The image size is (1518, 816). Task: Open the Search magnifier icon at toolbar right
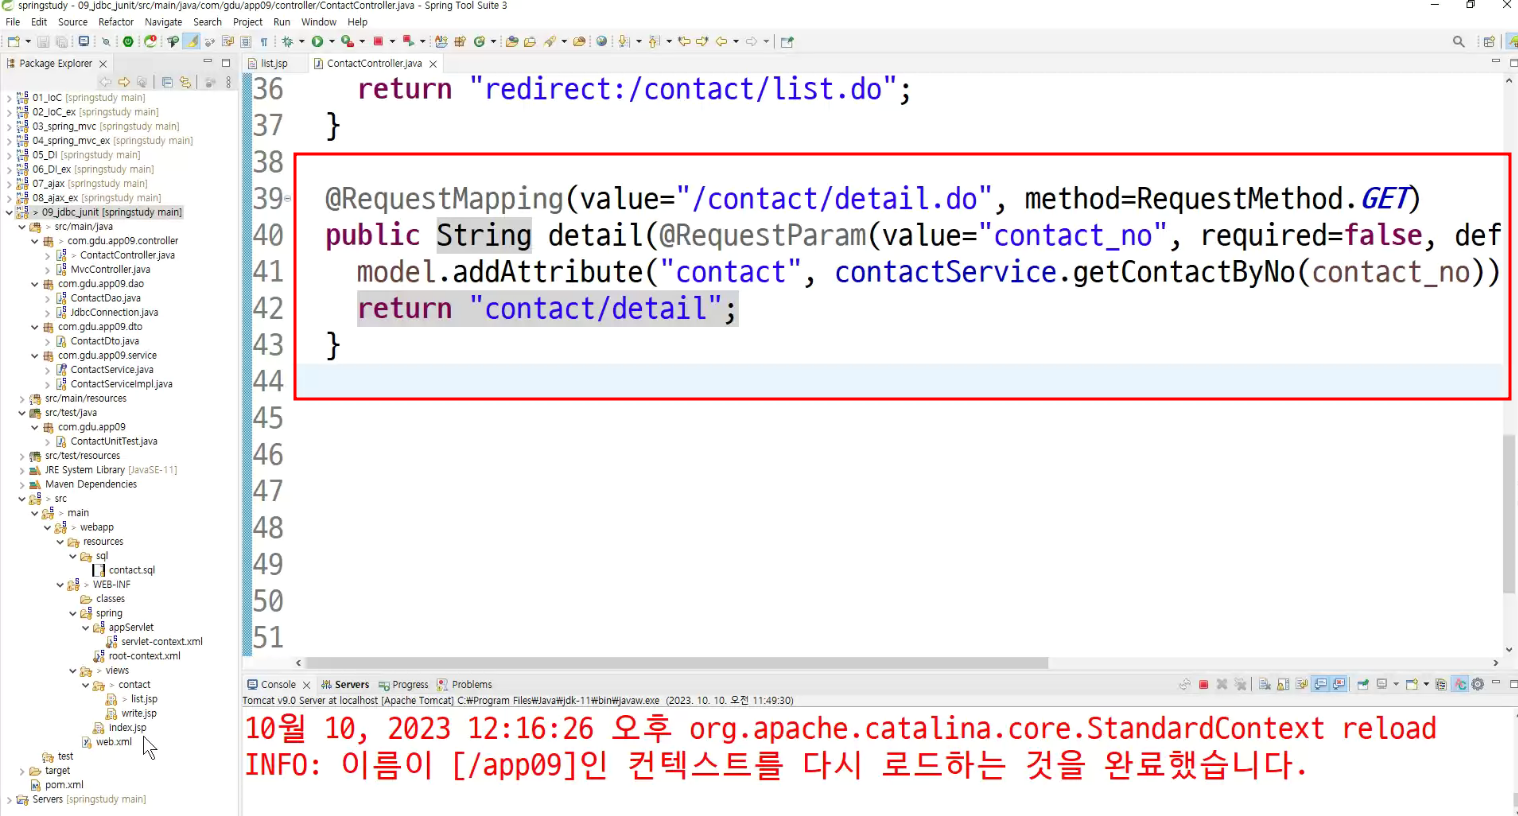(1459, 41)
